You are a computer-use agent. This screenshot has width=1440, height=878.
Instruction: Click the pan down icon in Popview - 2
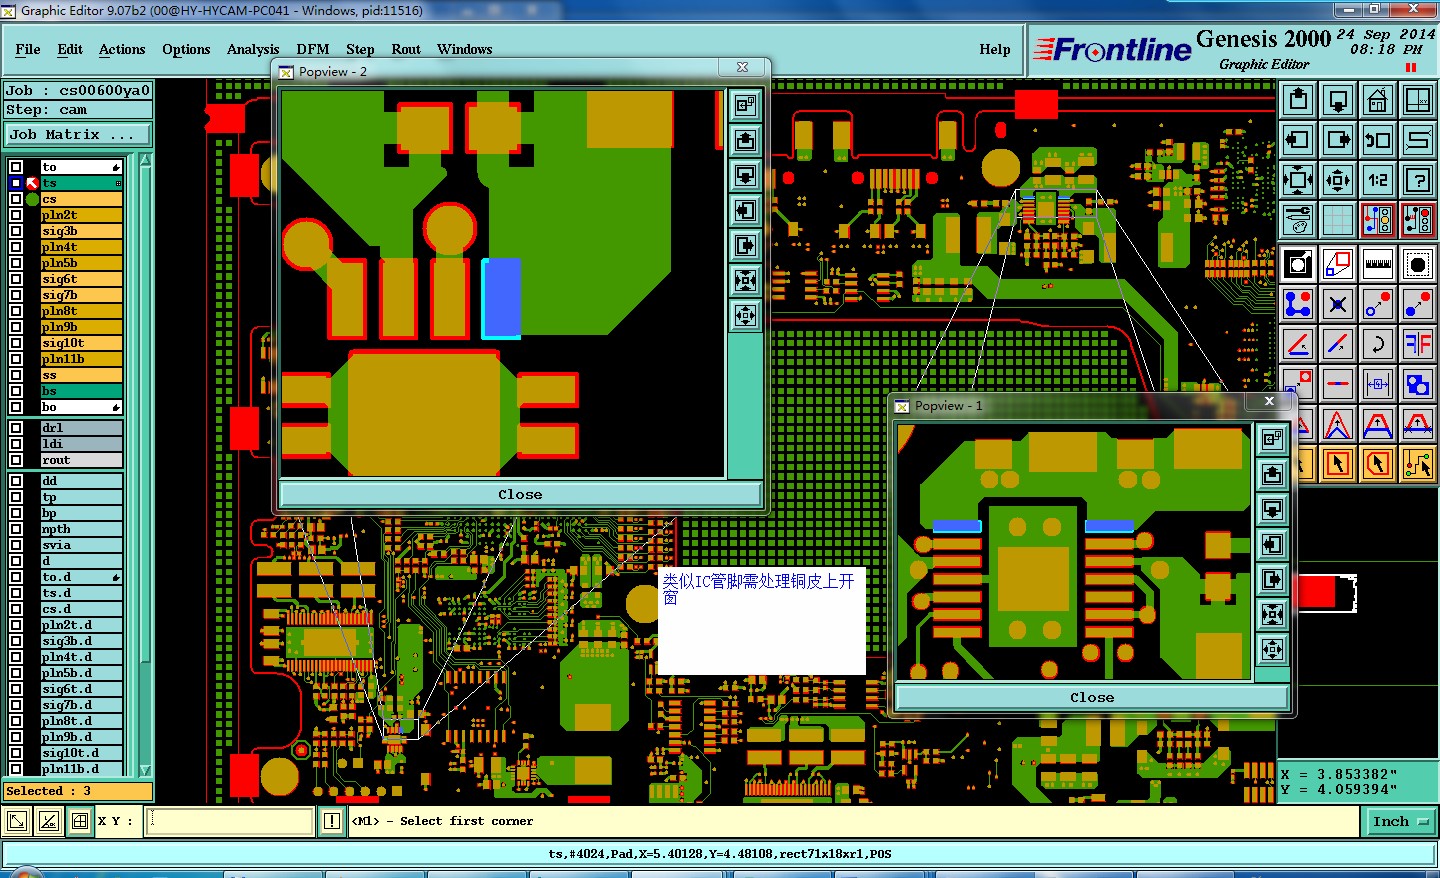point(745,175)
